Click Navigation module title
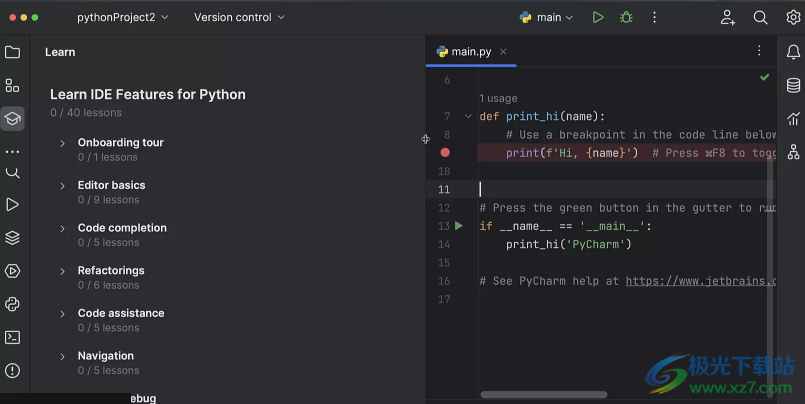 pyautogui.click(x=106, y=355)
